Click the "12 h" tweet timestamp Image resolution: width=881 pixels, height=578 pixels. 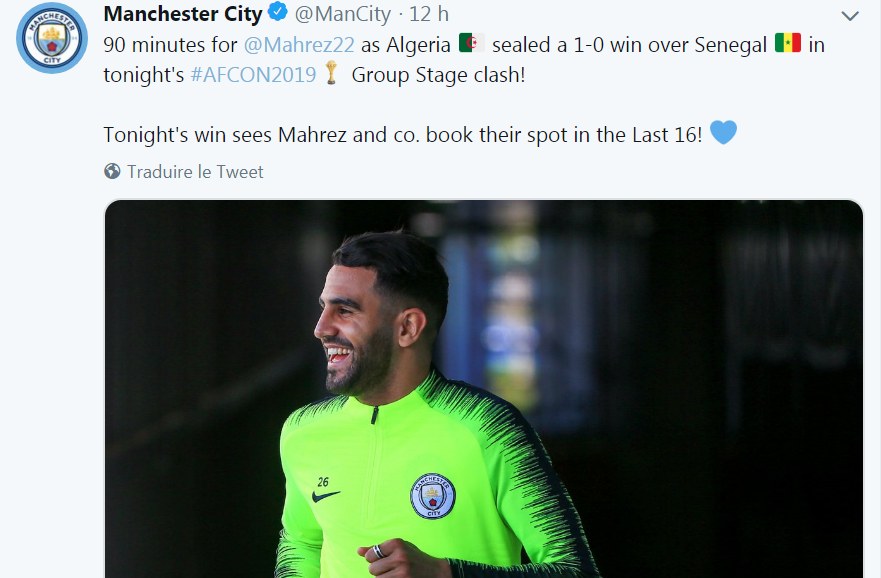pyautogui.click(x=429, y=14)
